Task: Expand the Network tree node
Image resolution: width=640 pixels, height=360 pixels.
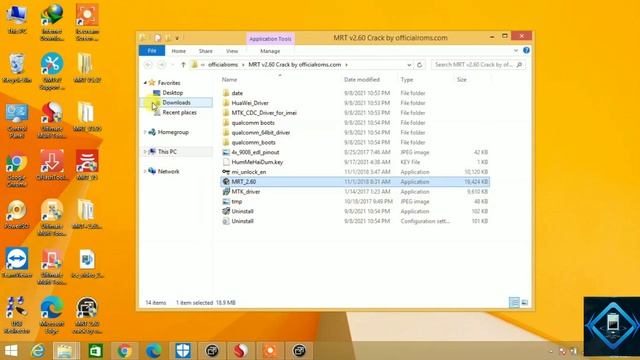Action: 145,171
